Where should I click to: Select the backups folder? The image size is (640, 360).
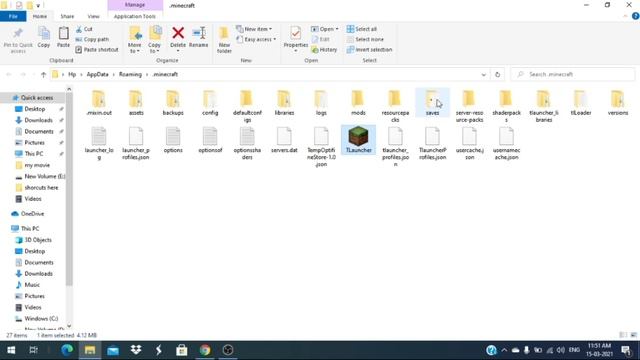173,103
